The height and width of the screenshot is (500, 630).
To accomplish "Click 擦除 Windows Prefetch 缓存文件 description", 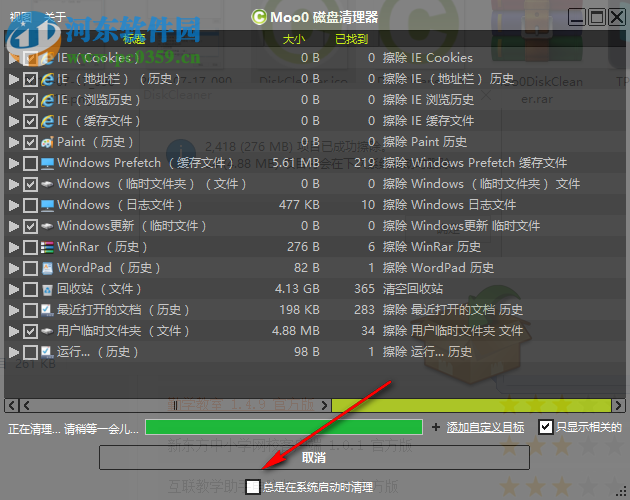I will pyautogui.click(x=475, y=163).
